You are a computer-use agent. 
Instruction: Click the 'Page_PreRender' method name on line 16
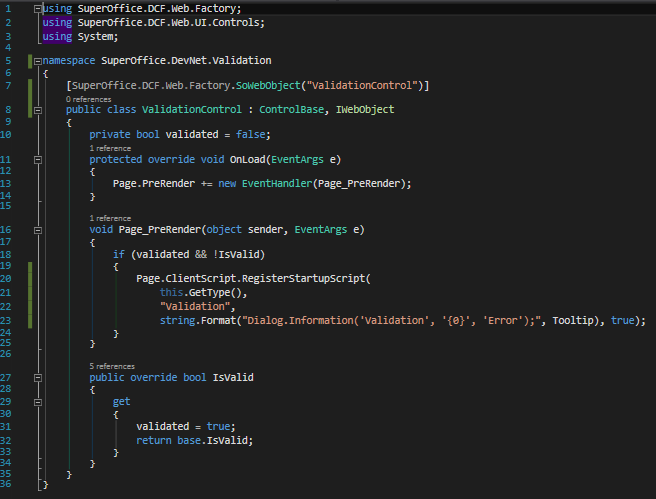pos(159,230)
